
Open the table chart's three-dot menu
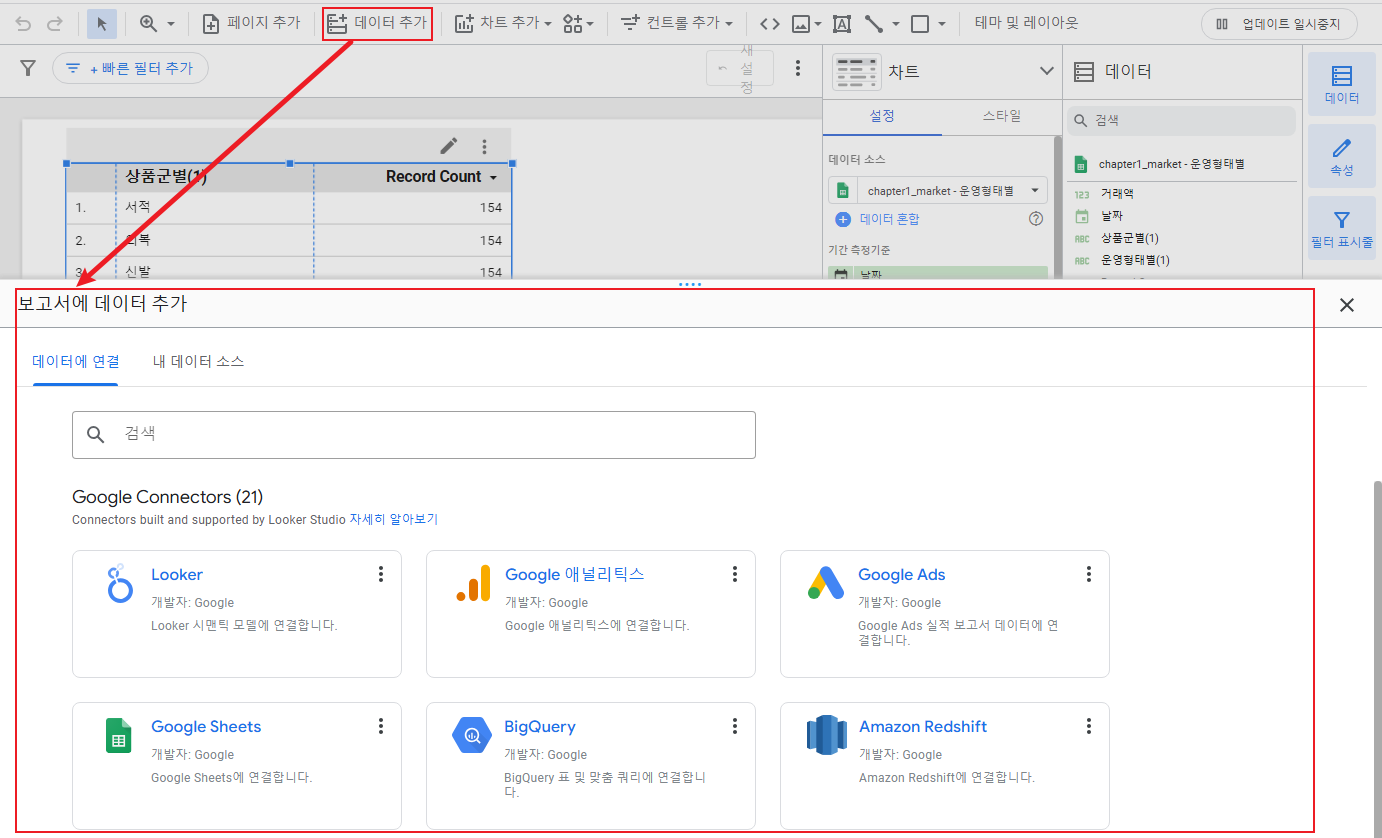(485, 146)
